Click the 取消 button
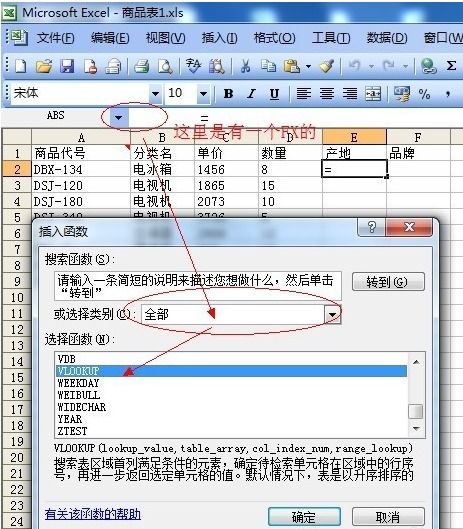The width and height of the screenshot is (463, 529). [x=388, y=517]
